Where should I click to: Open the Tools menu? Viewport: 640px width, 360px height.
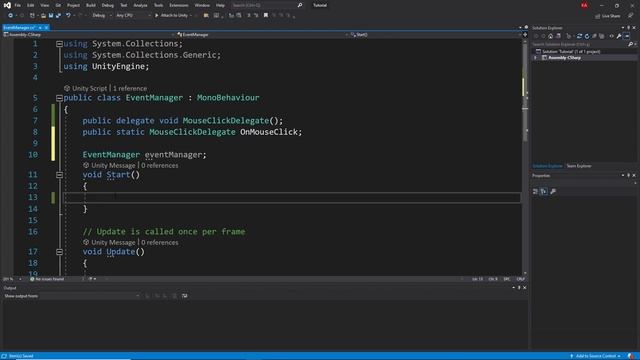pyautogui.click(x=158, y=5)
